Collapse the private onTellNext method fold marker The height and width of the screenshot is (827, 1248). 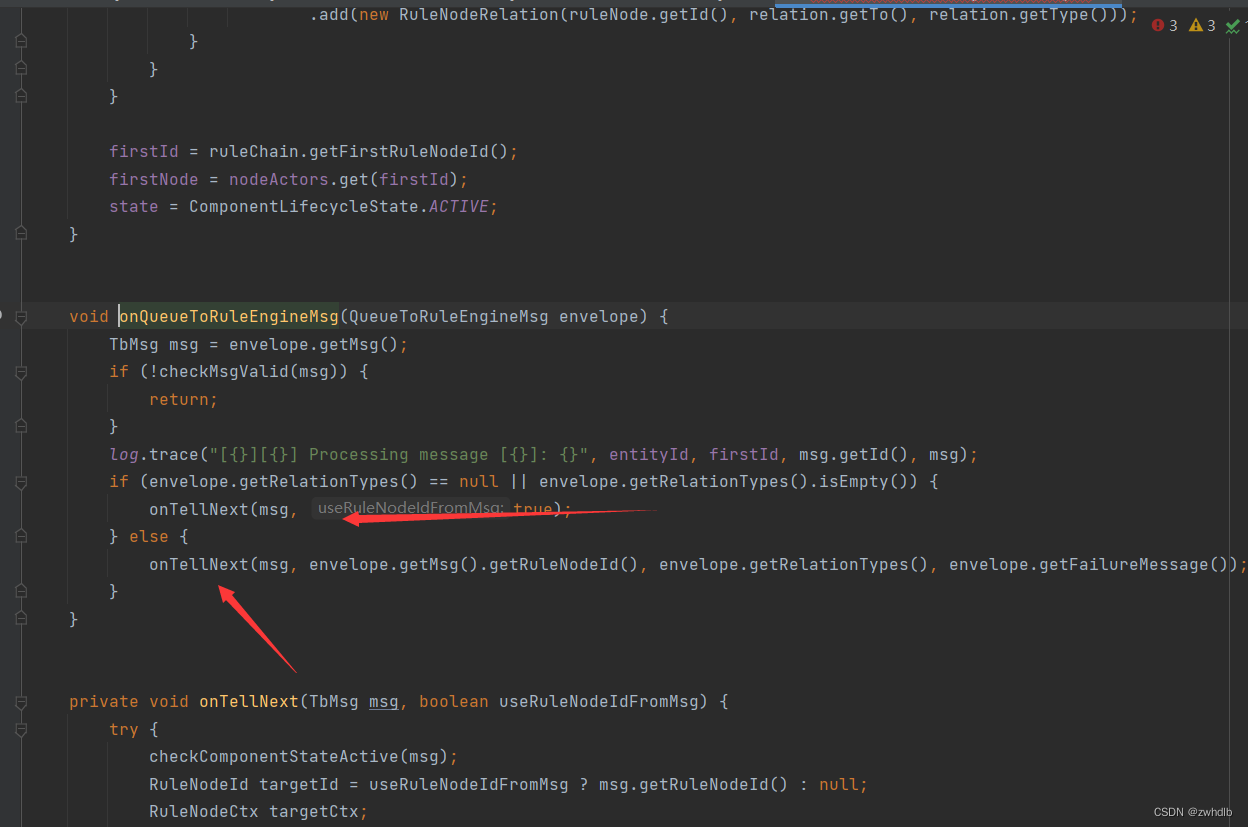(x=21, y=702)
